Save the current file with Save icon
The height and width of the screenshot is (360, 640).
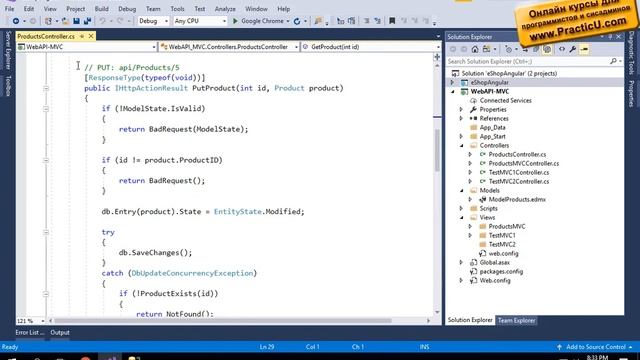[x=76, y=21]
